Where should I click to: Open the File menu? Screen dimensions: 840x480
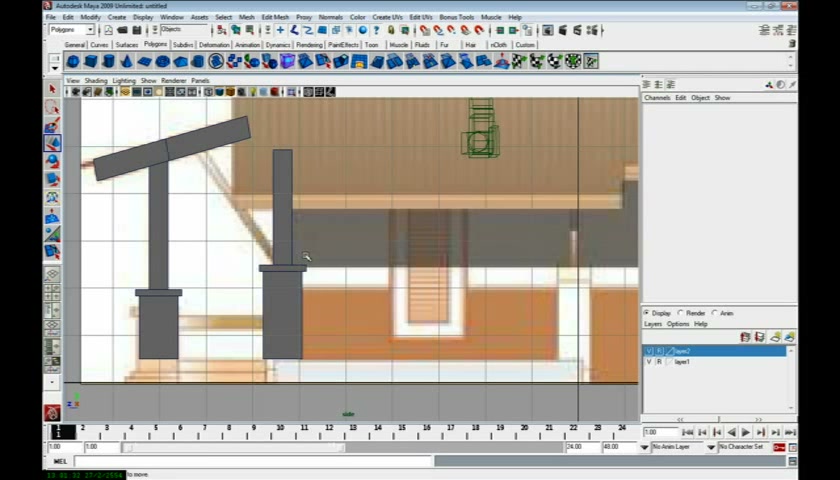tap(51, 17)
